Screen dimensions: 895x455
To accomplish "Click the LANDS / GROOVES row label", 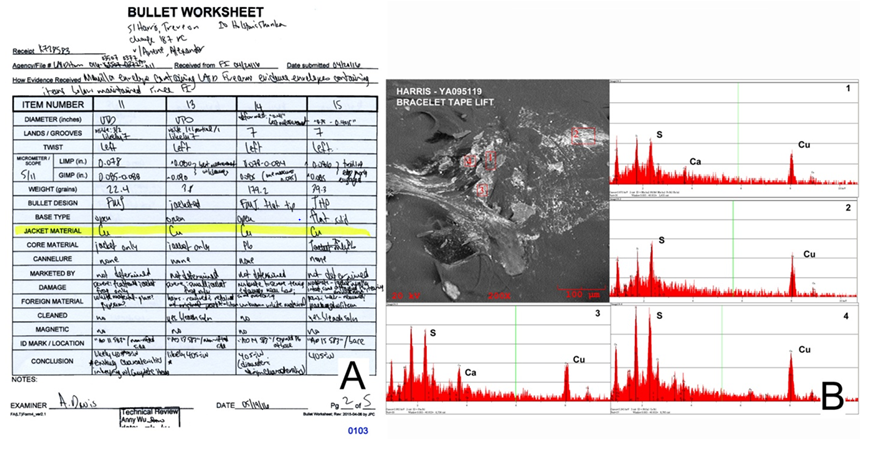I will point(53,134).
